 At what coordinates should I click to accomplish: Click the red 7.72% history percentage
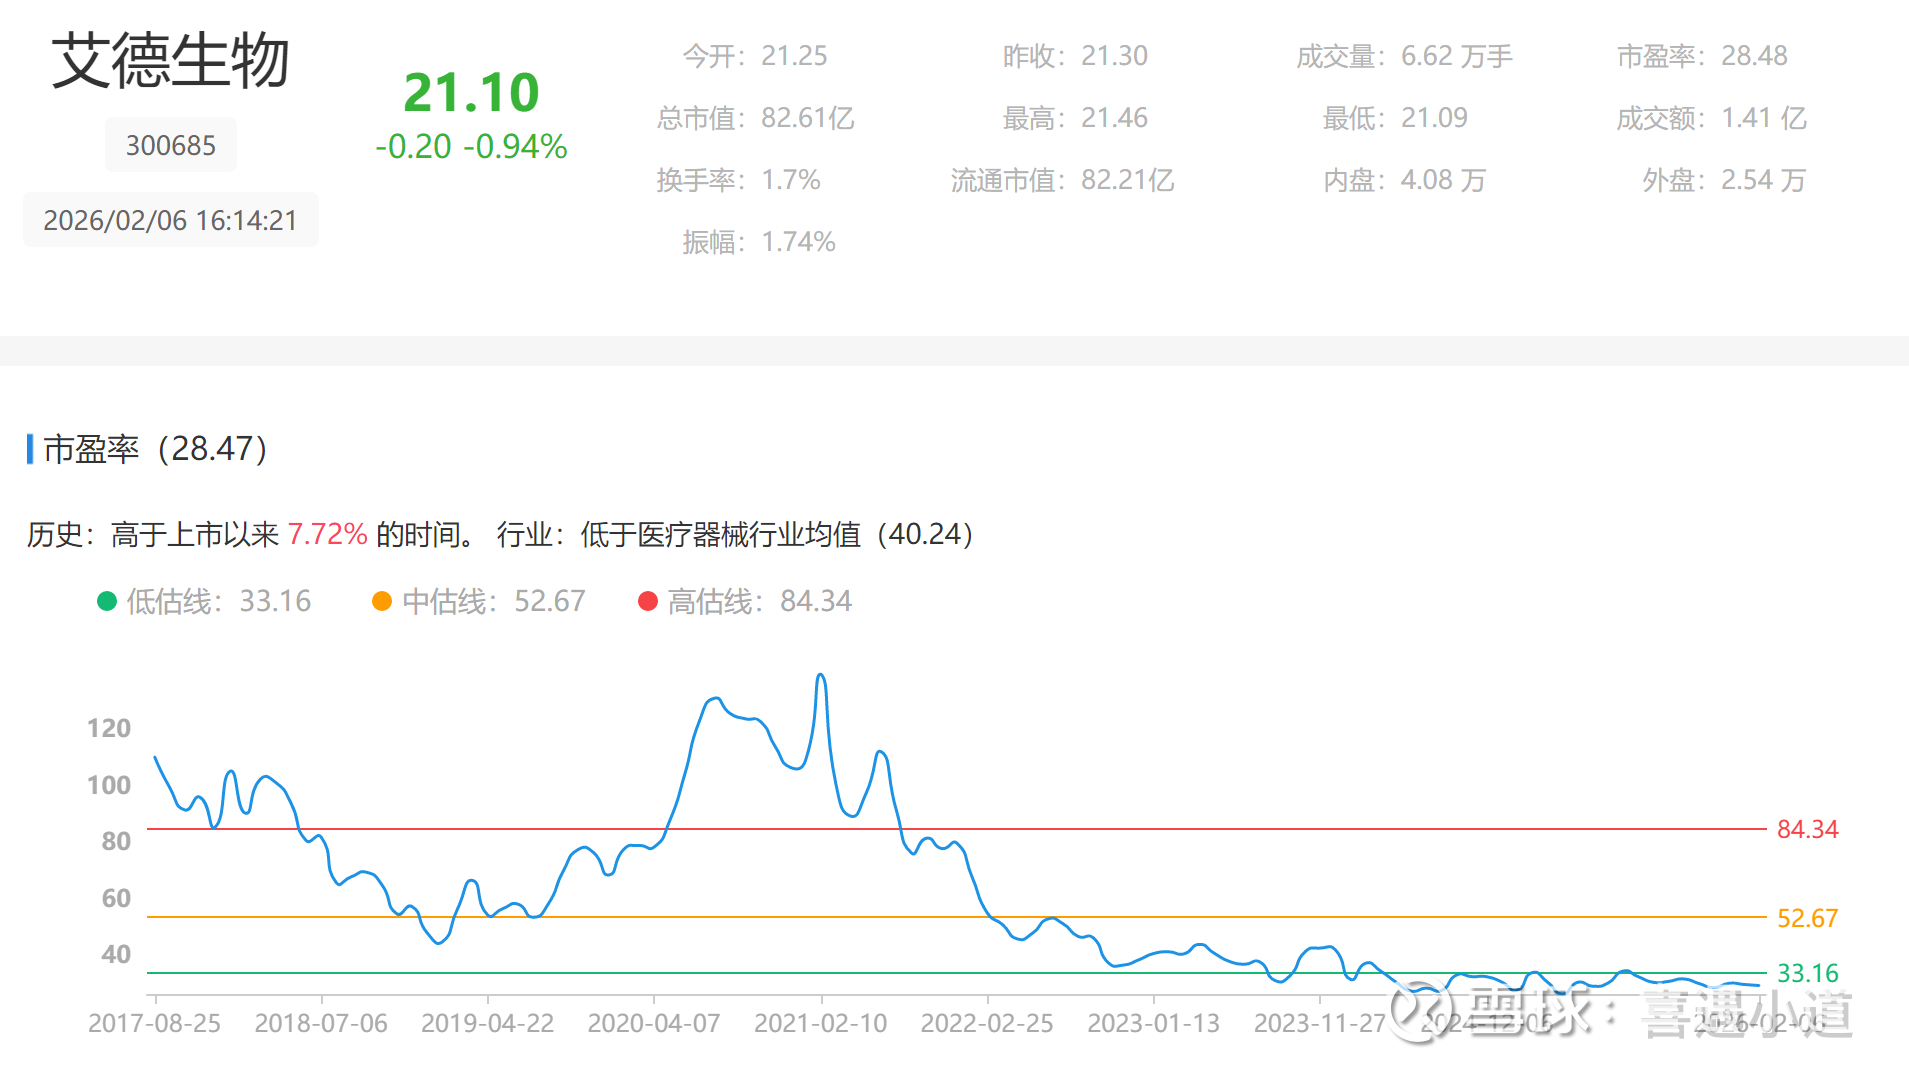click(x=328, y=534)
